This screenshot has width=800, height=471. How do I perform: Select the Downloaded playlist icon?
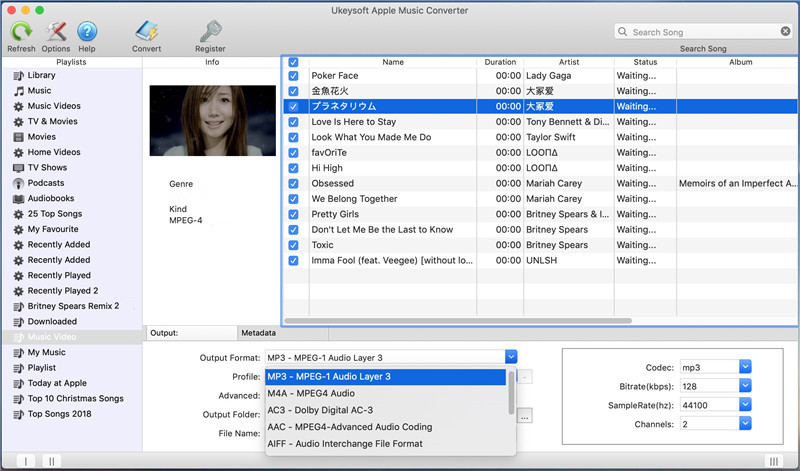[18, 321]
